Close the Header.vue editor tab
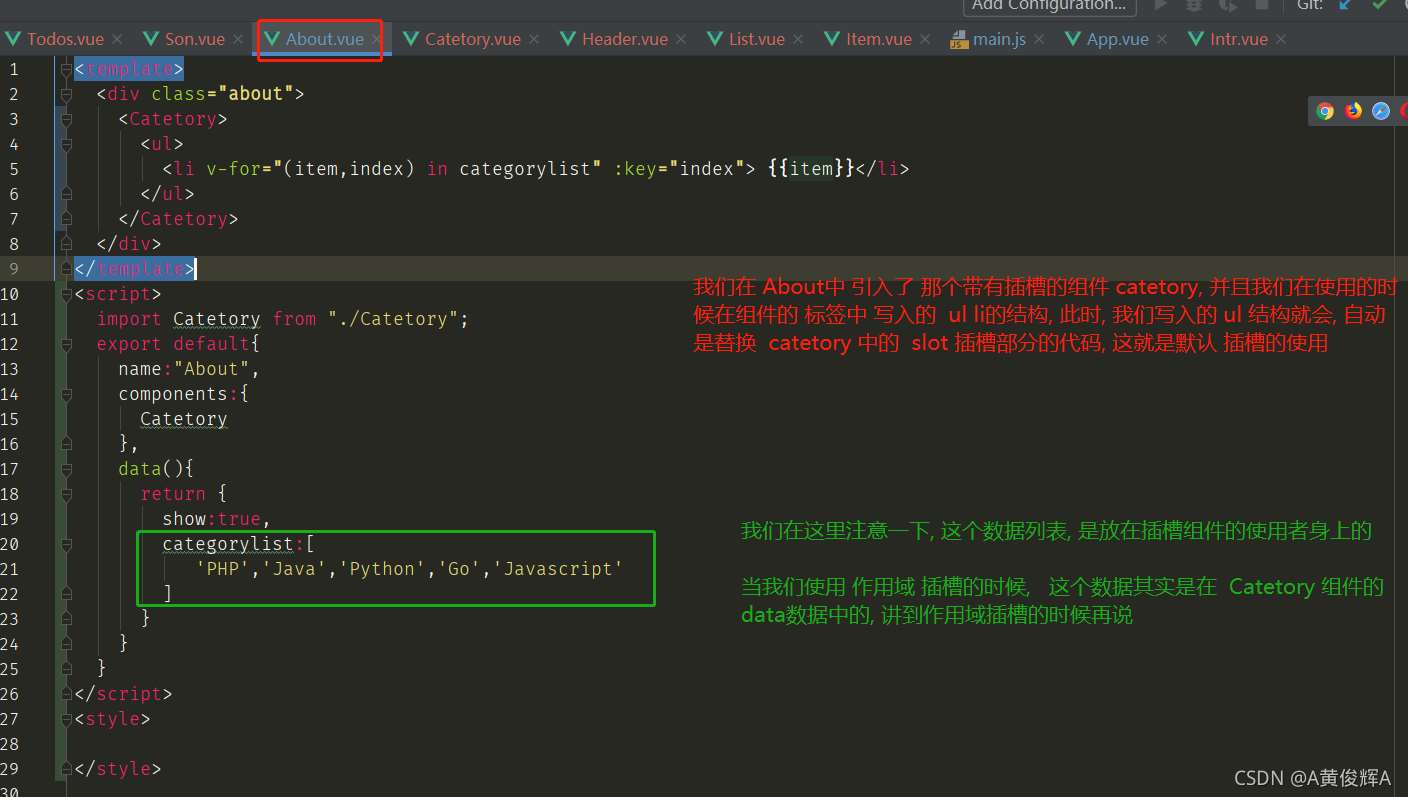 coord(681,39)
